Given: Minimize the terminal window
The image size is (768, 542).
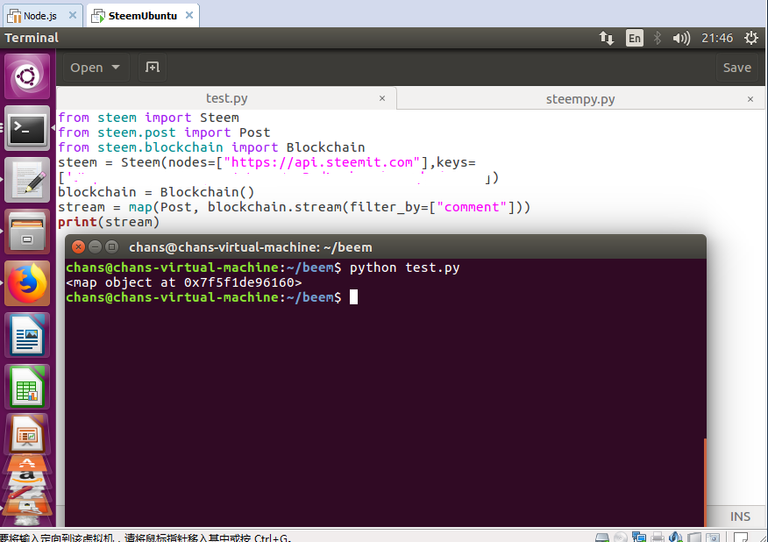Looking at the screenshot, I should pos(95,247).
